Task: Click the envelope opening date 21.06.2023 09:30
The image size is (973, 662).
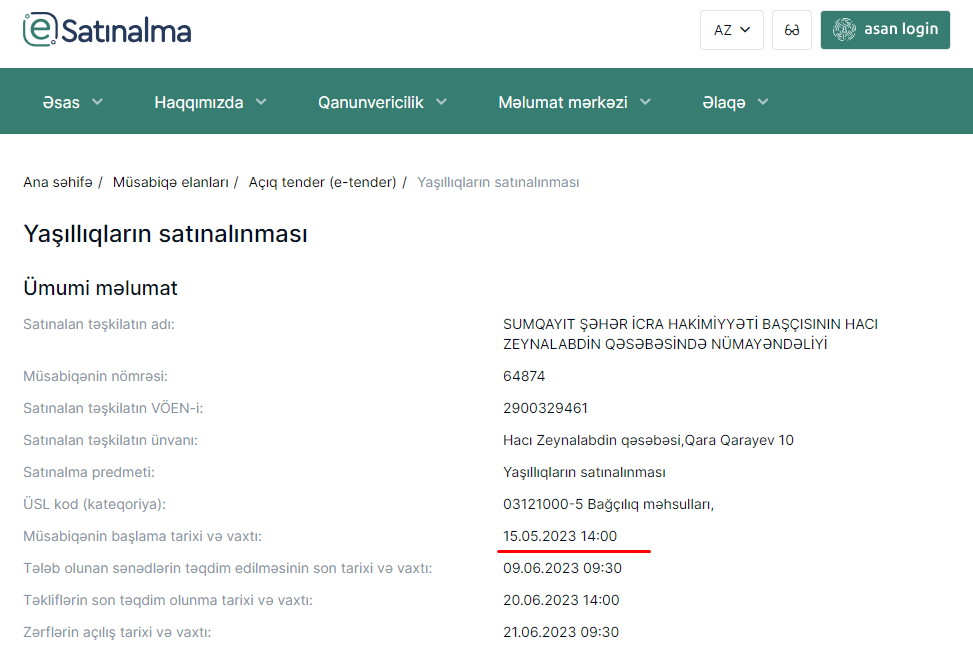Action: [561, 632]
